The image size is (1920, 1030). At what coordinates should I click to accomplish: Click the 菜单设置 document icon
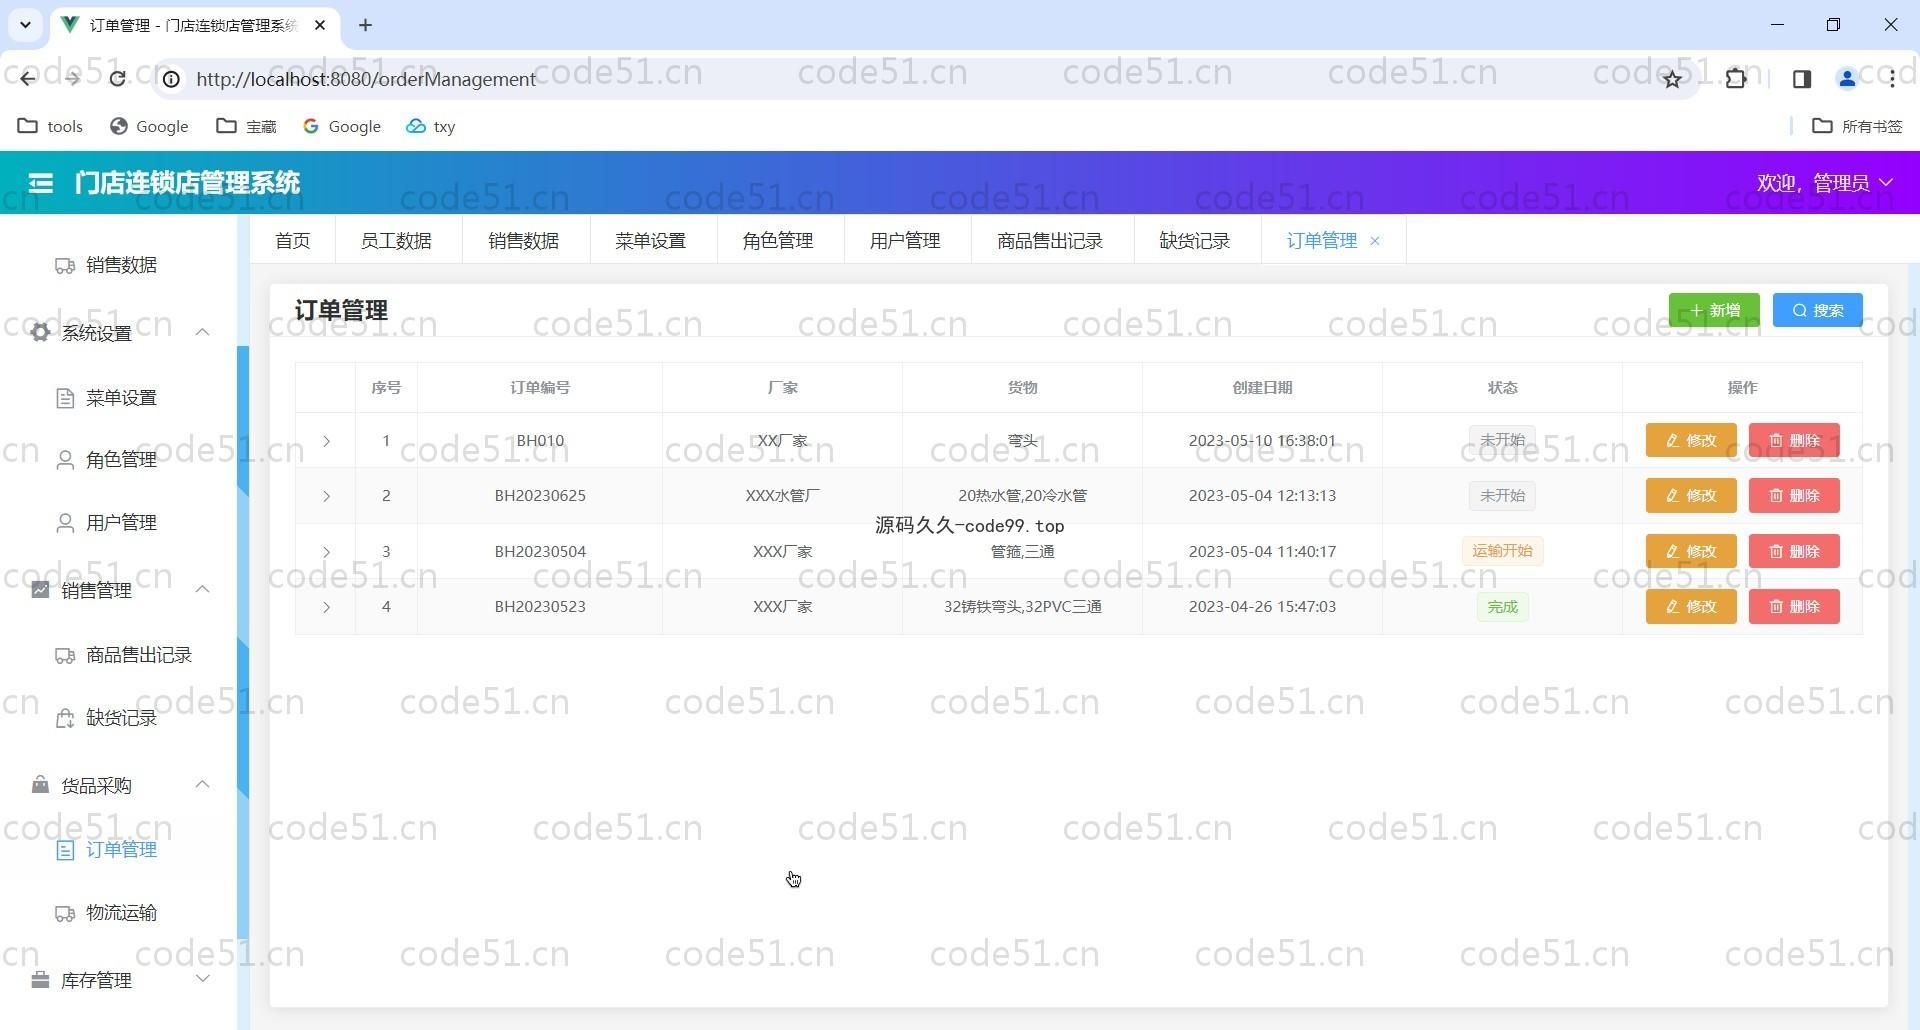[65, 399]
